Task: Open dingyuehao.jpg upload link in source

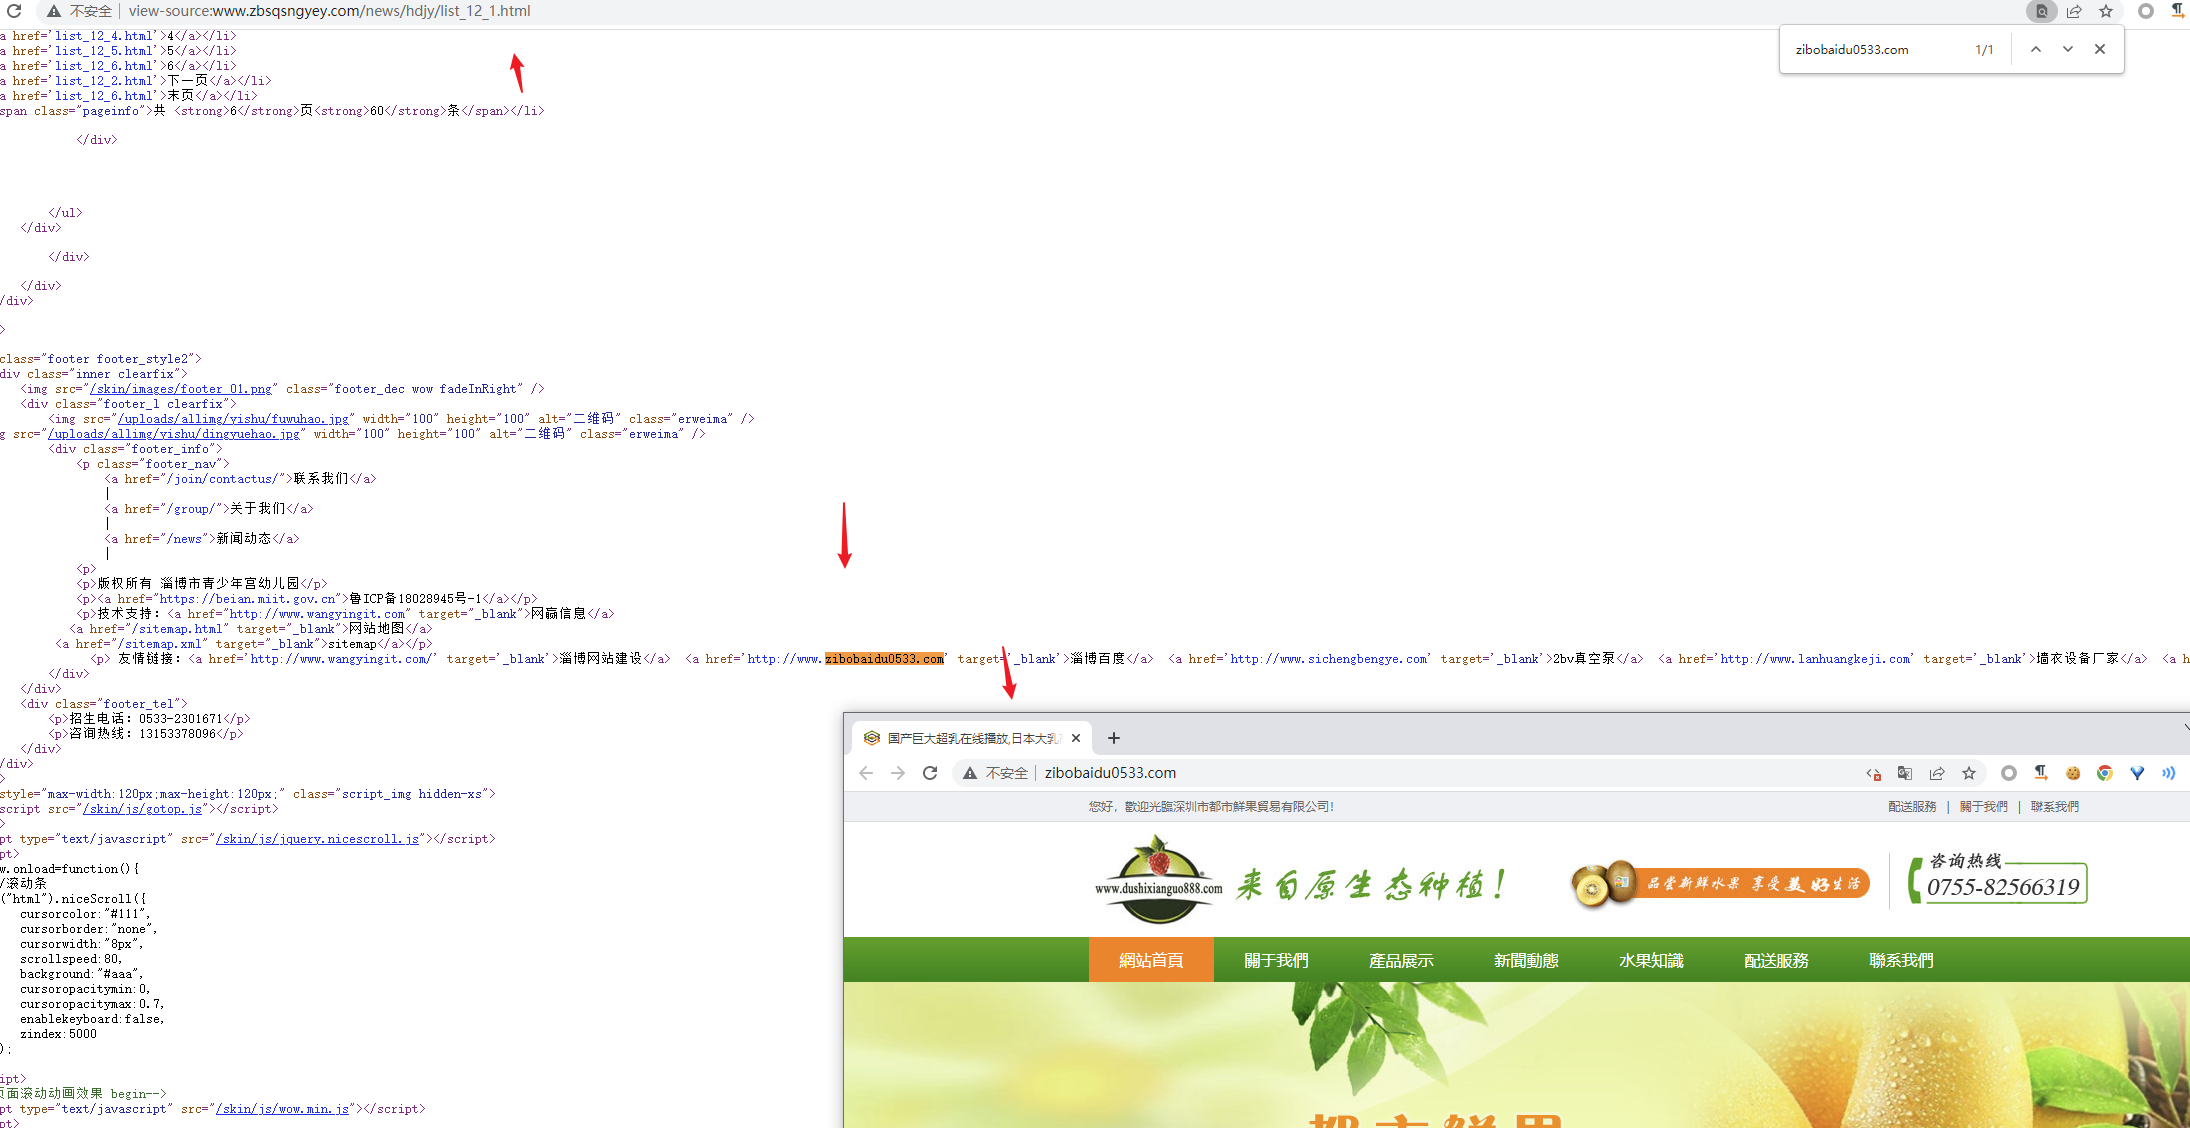Action: coord(174,434)
